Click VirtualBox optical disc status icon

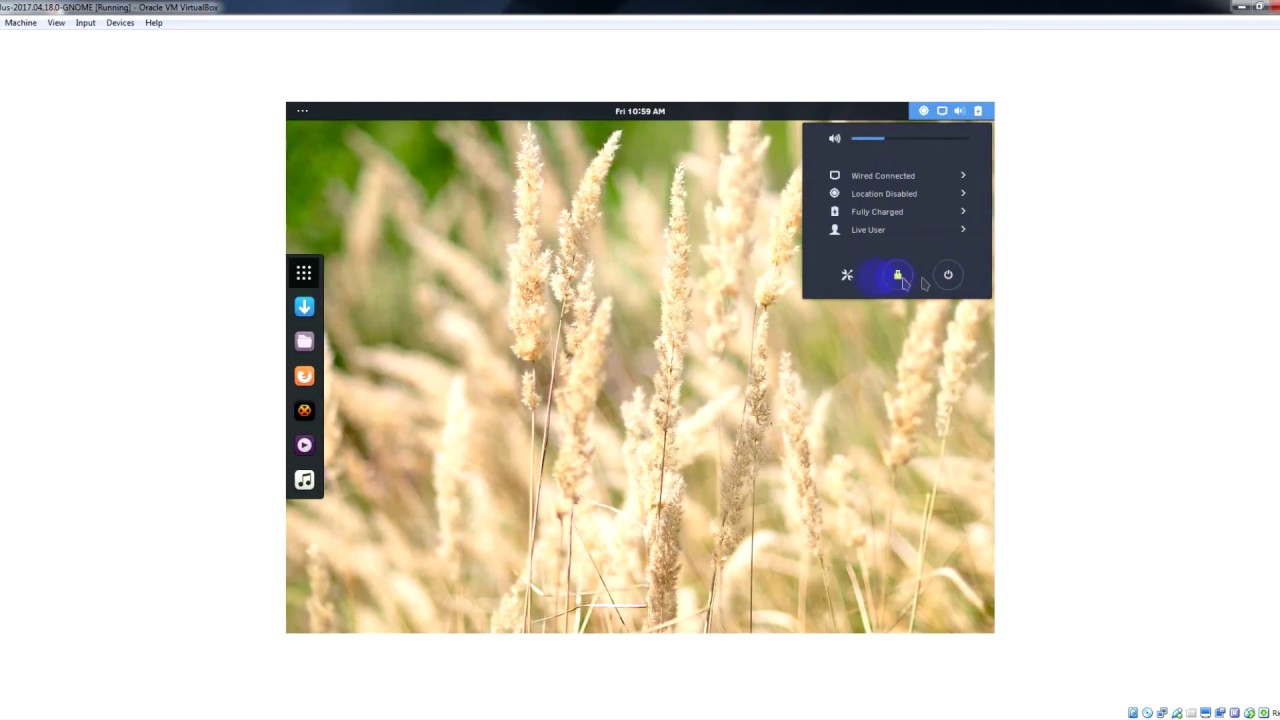click(1147, 713)
